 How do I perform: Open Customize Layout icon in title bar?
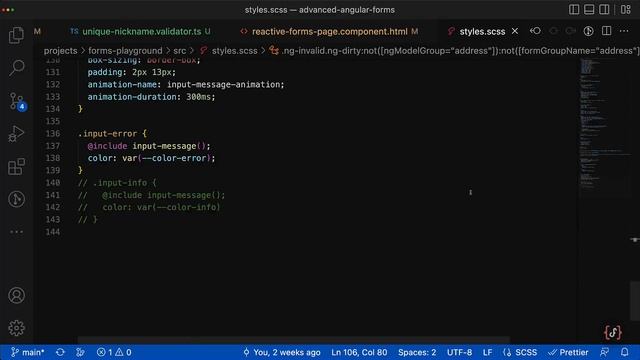pos(626,9)
